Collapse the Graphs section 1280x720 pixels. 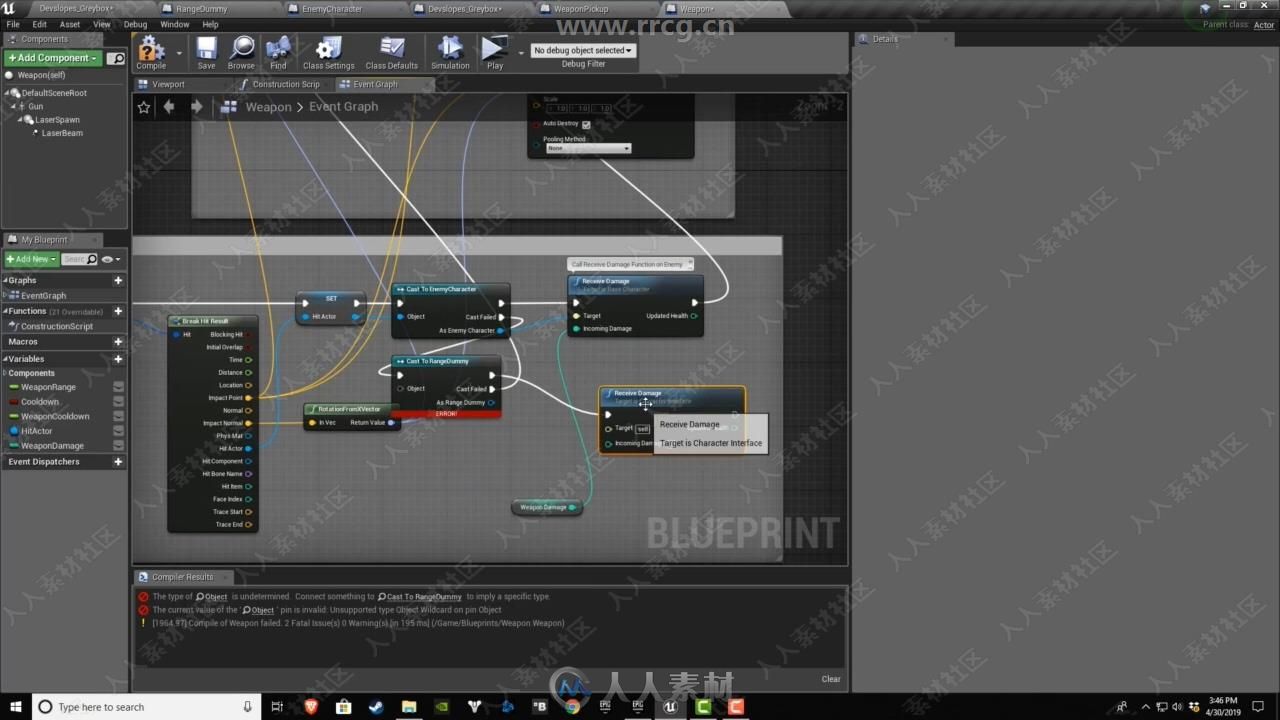6,281
